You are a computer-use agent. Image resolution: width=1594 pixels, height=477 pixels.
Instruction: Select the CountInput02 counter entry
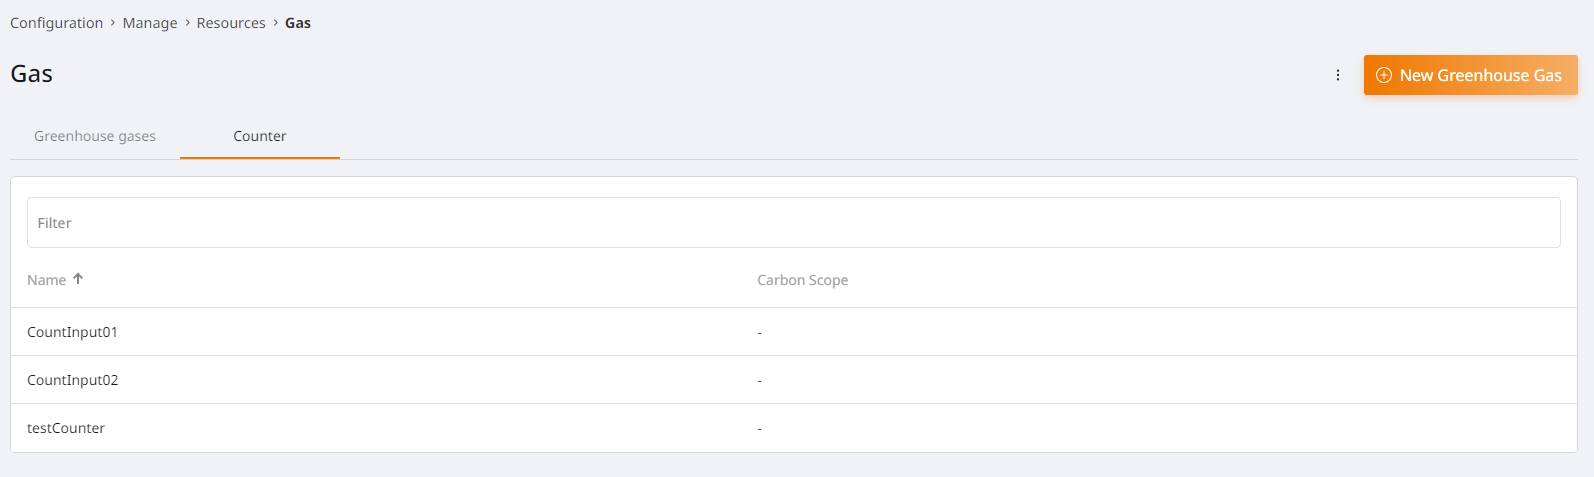72,380
